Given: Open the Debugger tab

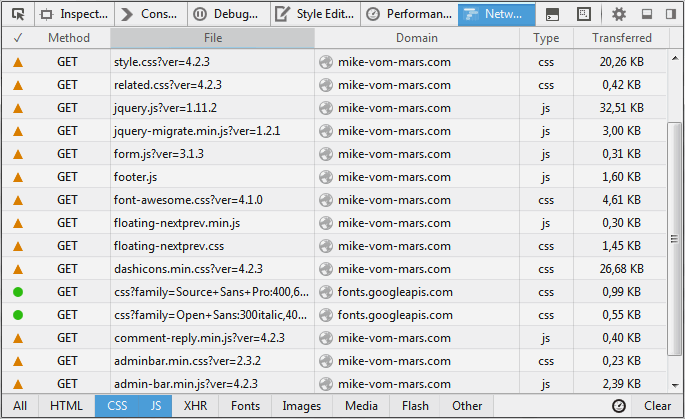Looking at the screenshot, I should pos(229,14).
